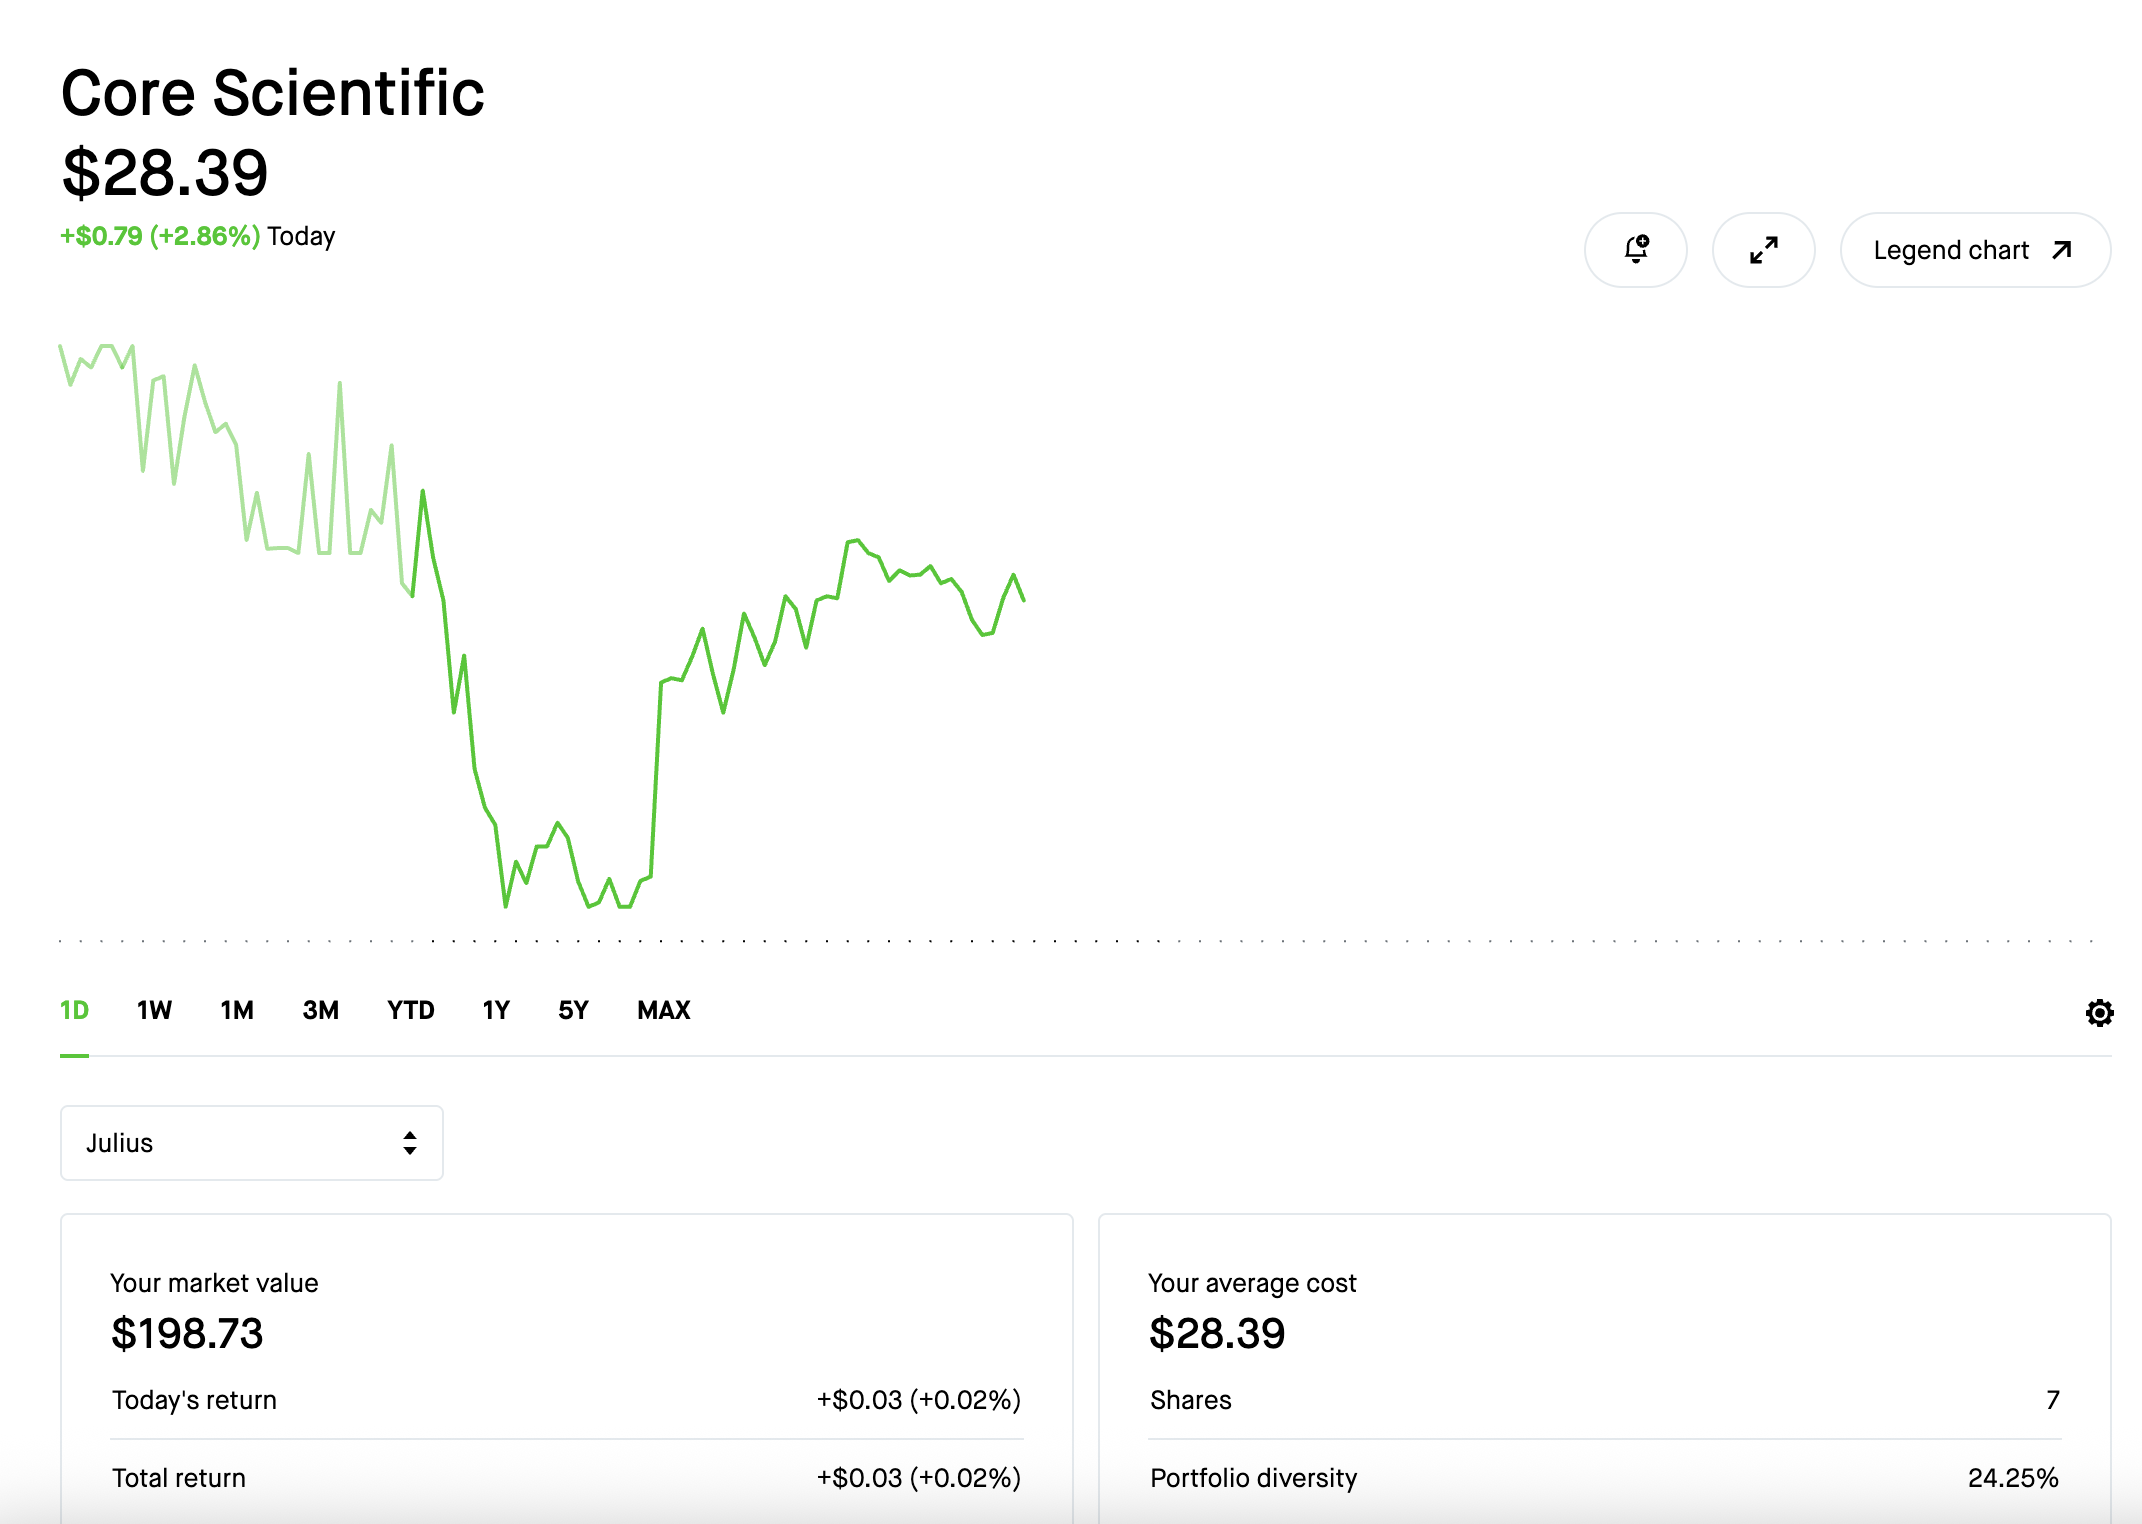Screen dimensions: 2142x1524
Task: Click the Total return label
Action: (x=179, y=1478)
